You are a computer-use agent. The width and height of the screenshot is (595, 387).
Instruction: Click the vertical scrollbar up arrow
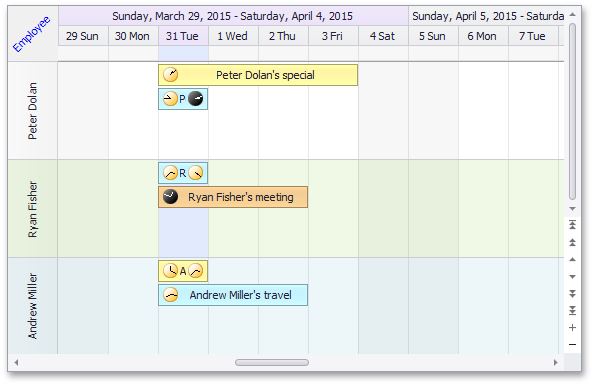point(573,14)
